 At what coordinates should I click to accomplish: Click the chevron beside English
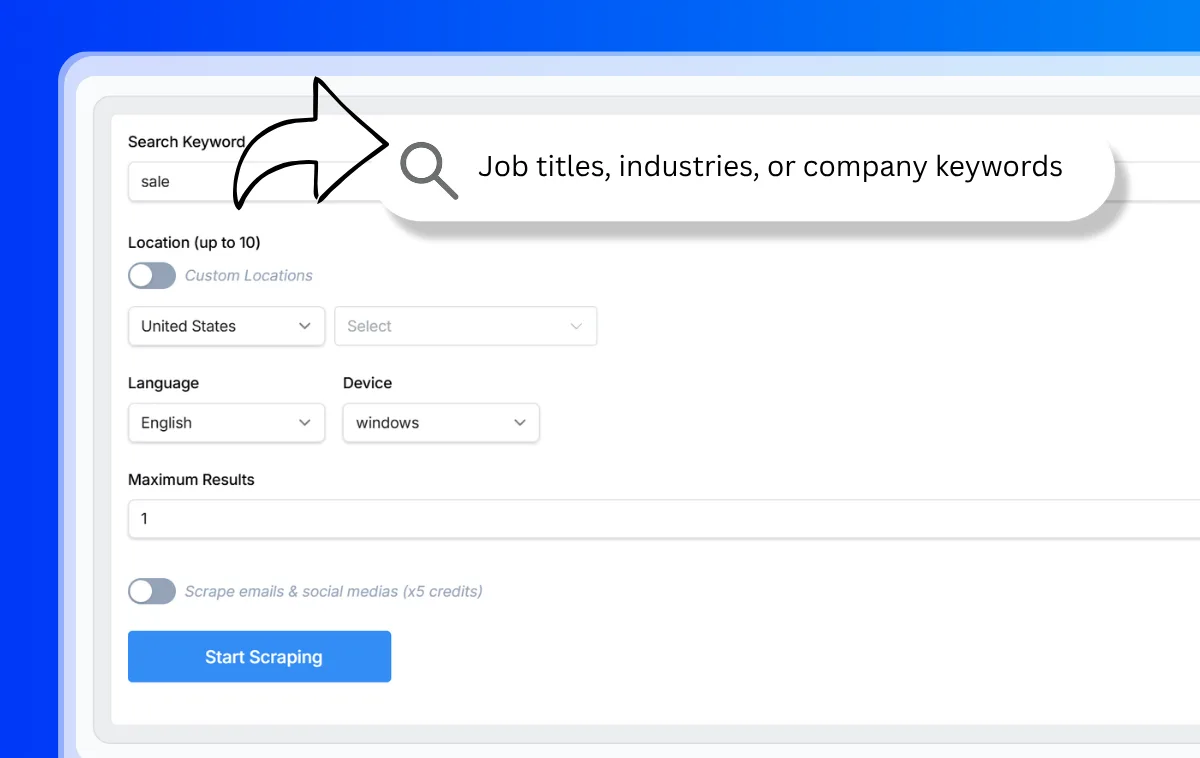[305, 423]
